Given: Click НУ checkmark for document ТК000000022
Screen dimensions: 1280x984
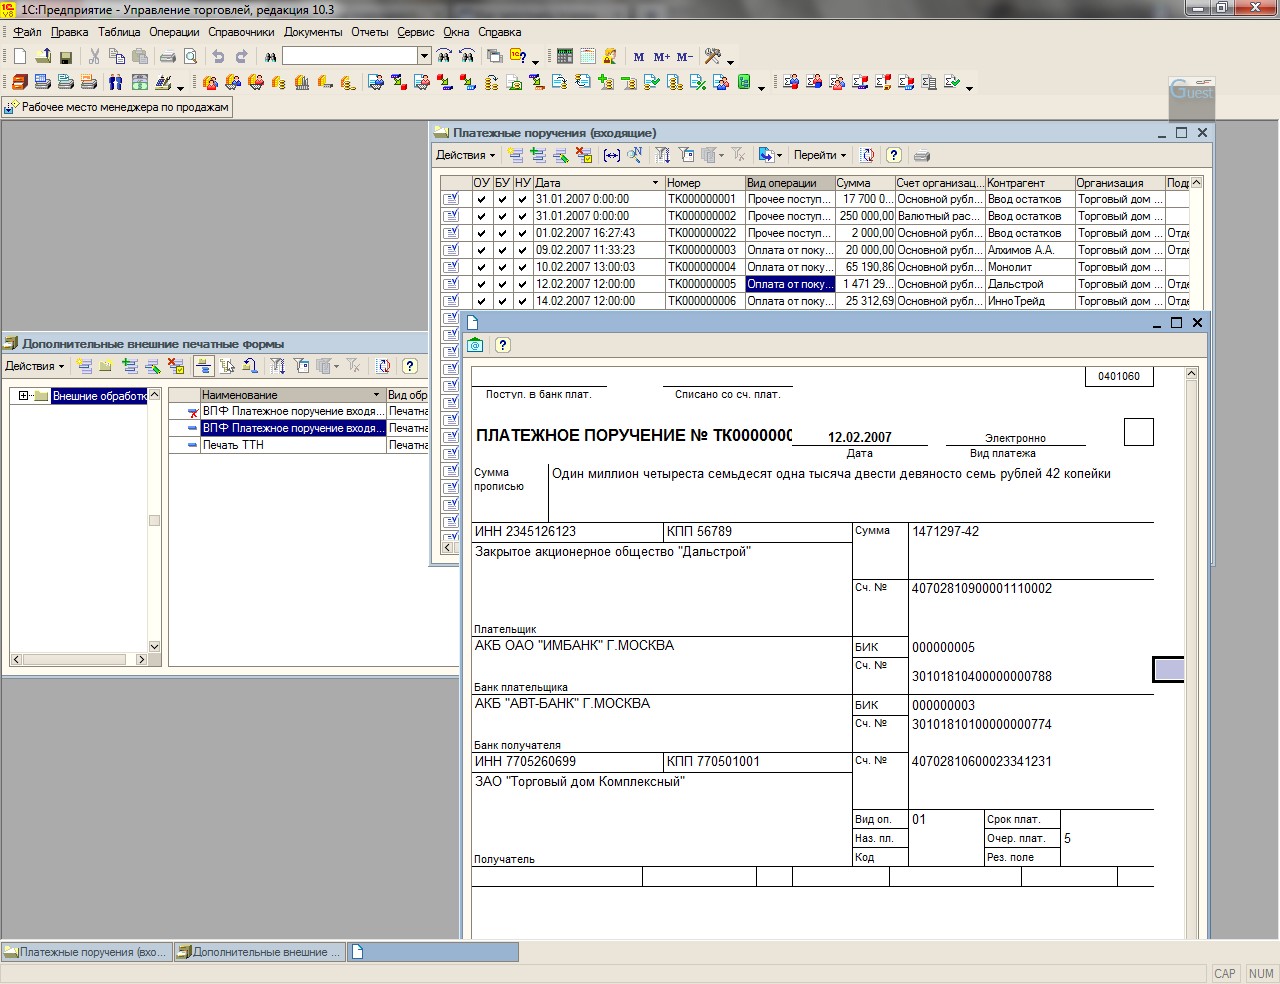Looking at the screenshot, I should tap(522, 233).
